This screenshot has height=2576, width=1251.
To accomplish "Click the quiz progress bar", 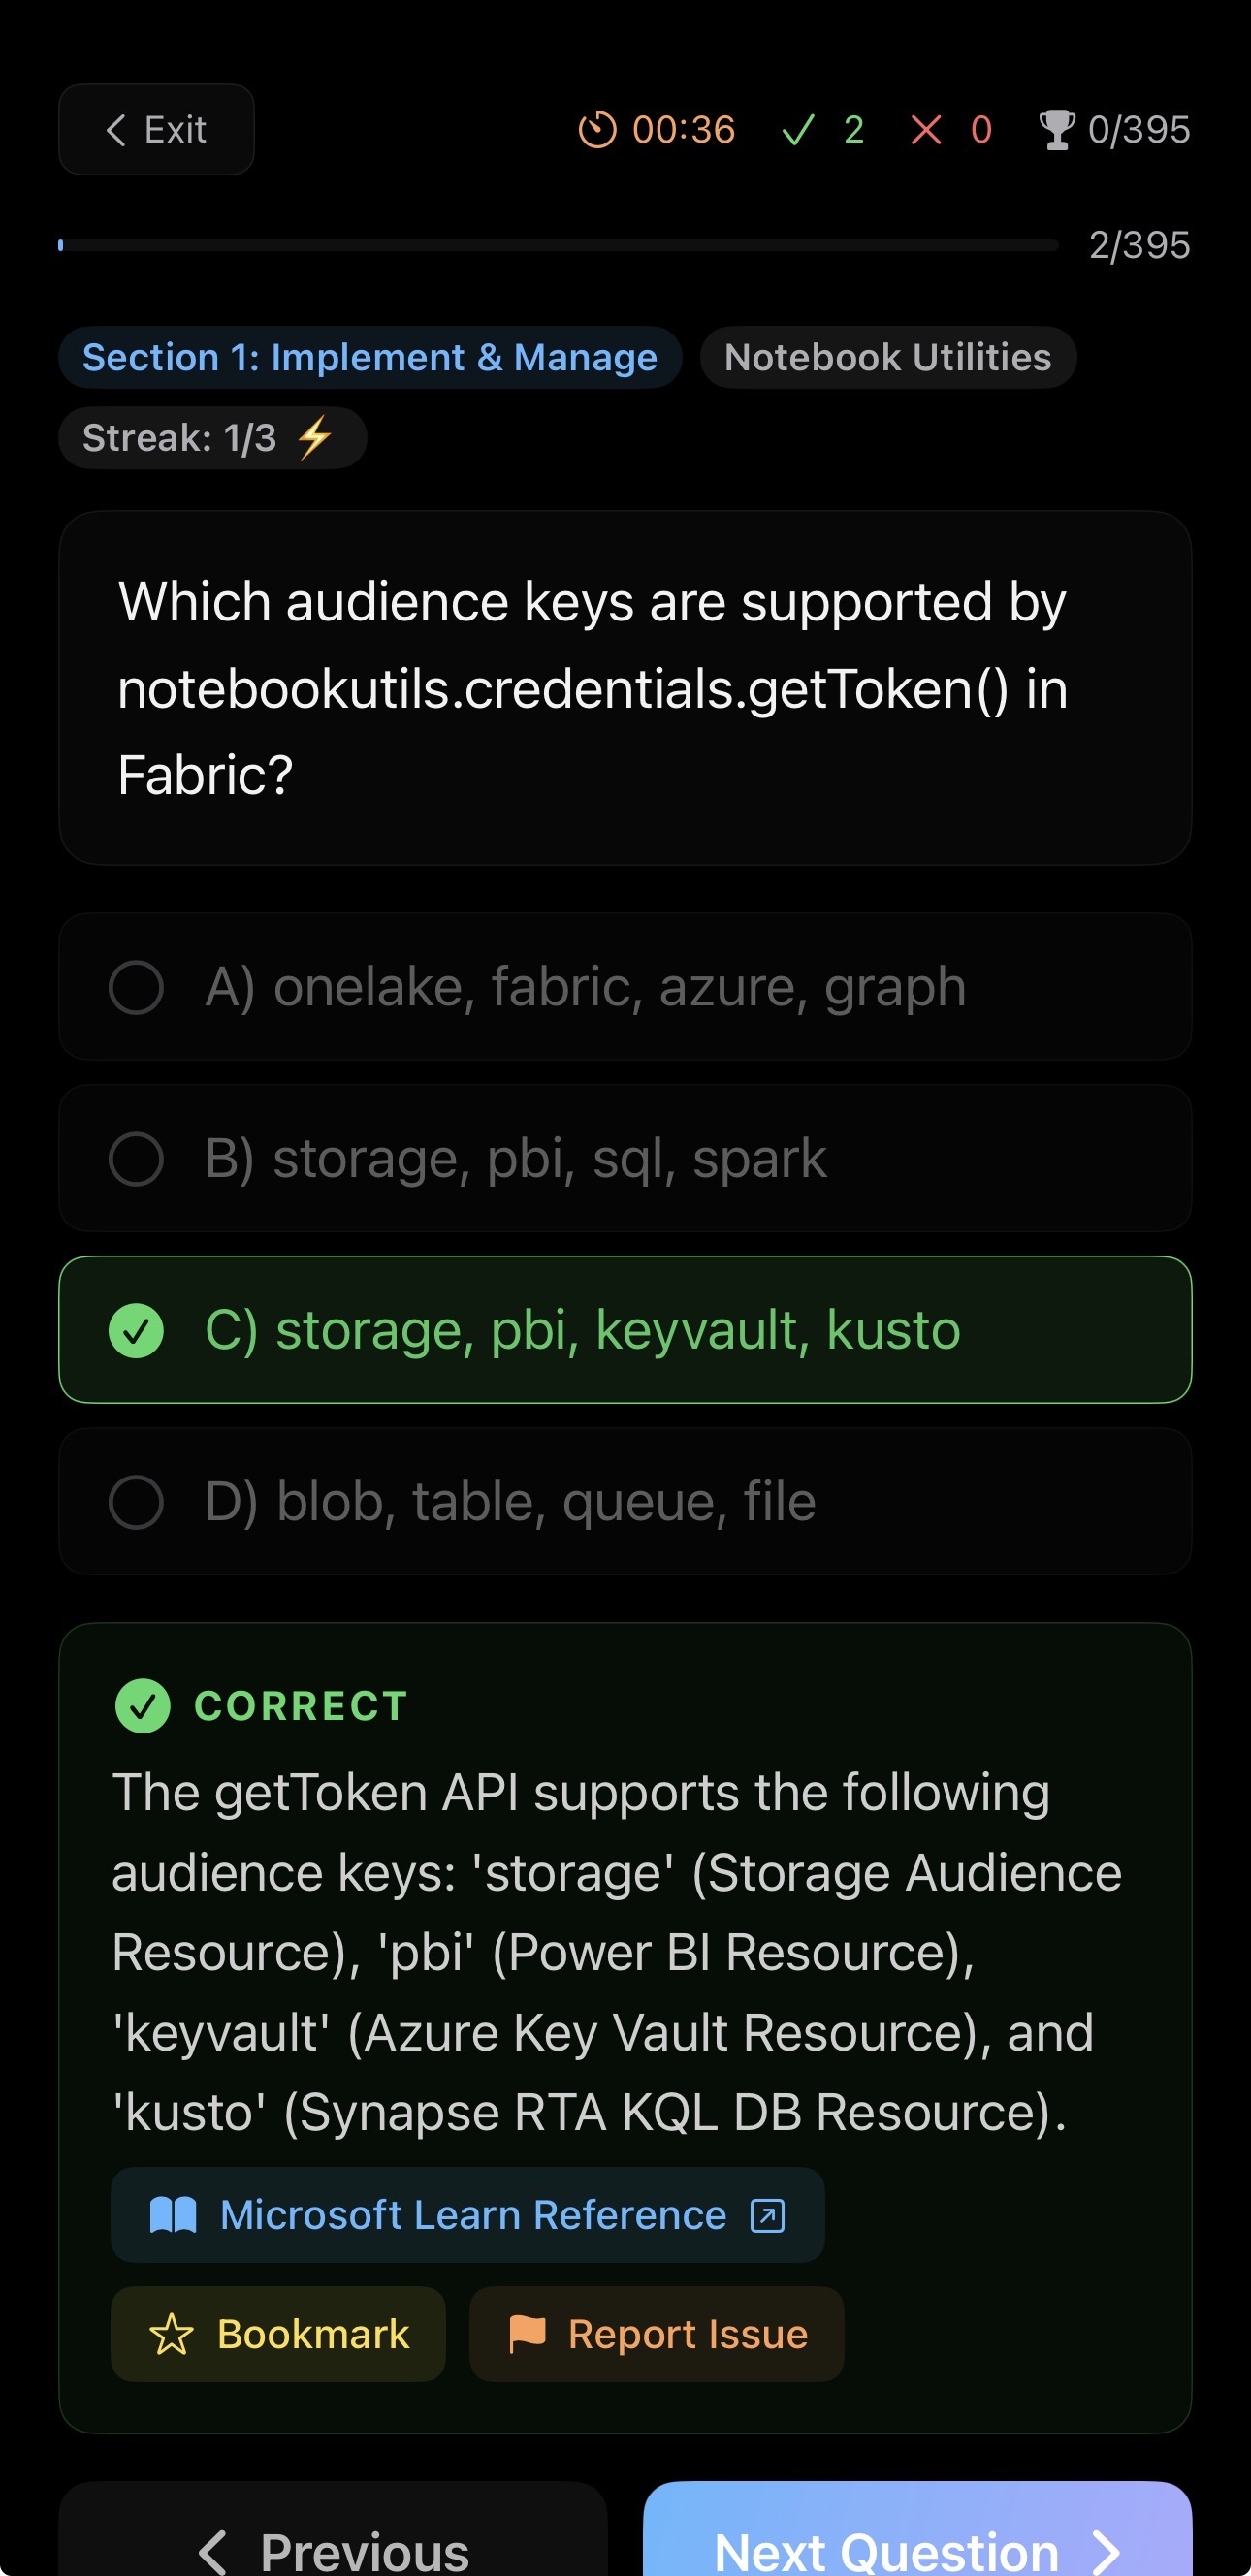I will (558, 245).
